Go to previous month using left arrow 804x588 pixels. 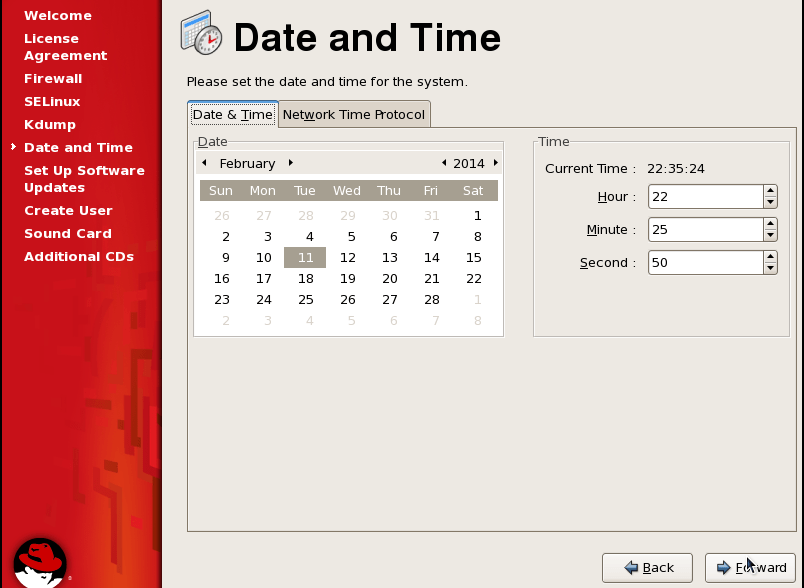[204, 163]
